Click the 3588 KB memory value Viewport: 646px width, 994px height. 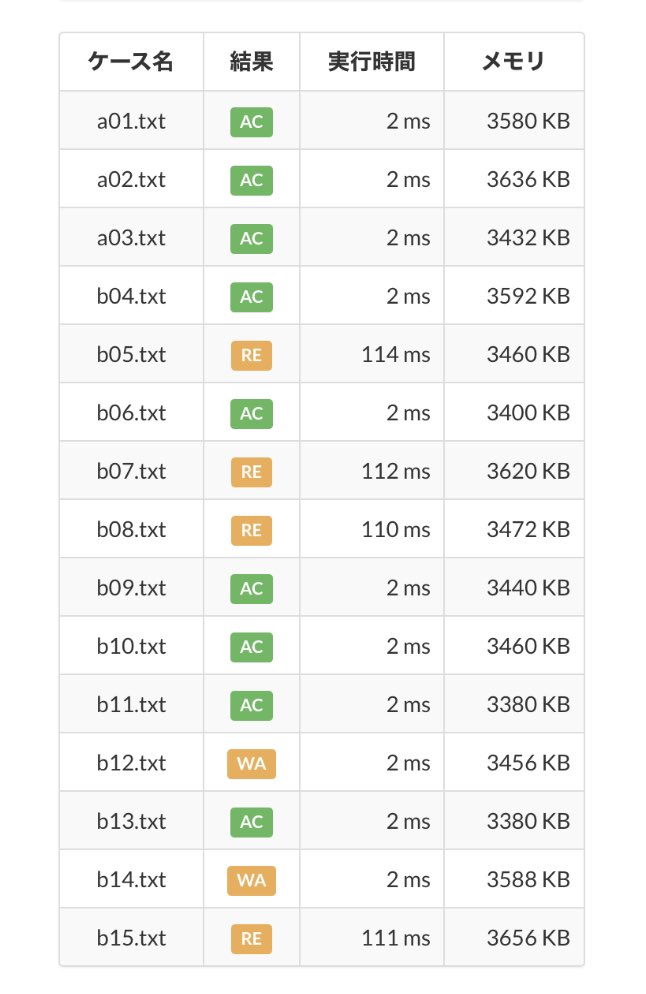click(528, 879)
